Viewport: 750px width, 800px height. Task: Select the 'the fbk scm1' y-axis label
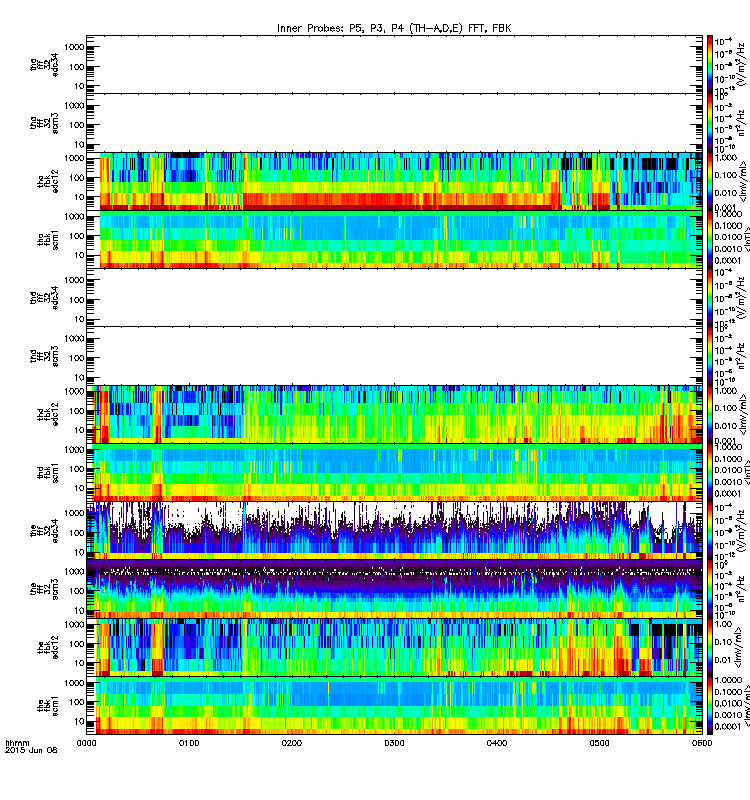(x=48, y=706)
